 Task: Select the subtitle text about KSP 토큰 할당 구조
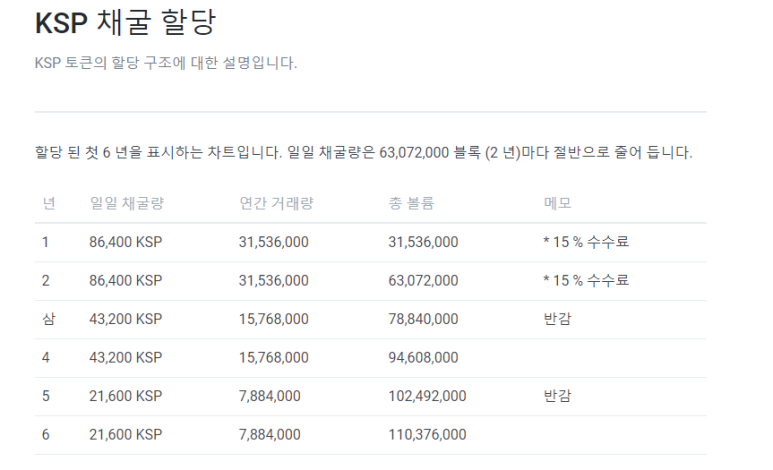coord(166,63)
